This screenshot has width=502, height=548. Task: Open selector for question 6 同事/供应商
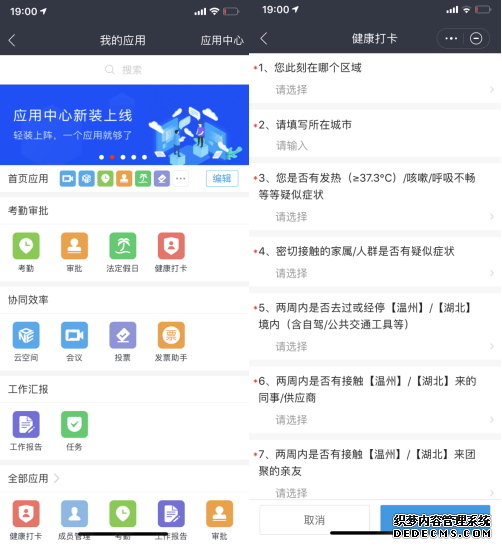tap(375, 419)
